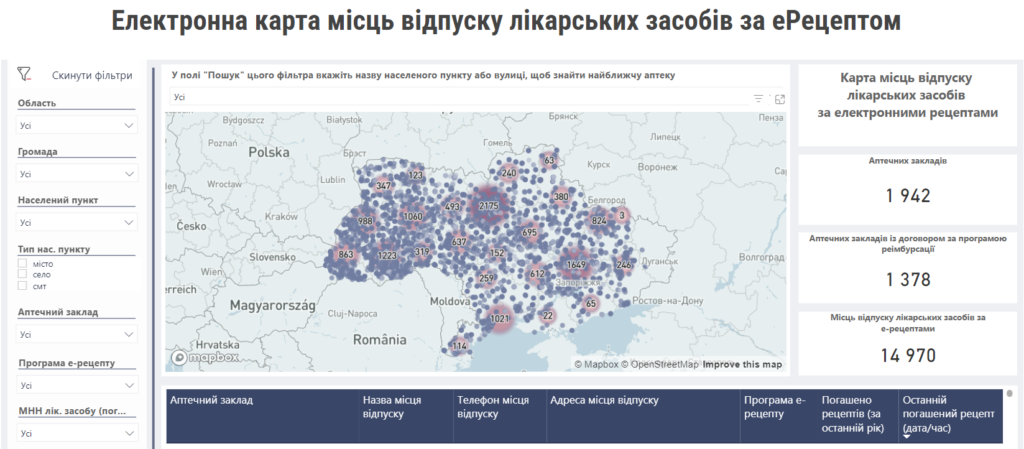Open the Improve this map link
This screenshot has width=1024, height=449.
(x=742, y=364)
